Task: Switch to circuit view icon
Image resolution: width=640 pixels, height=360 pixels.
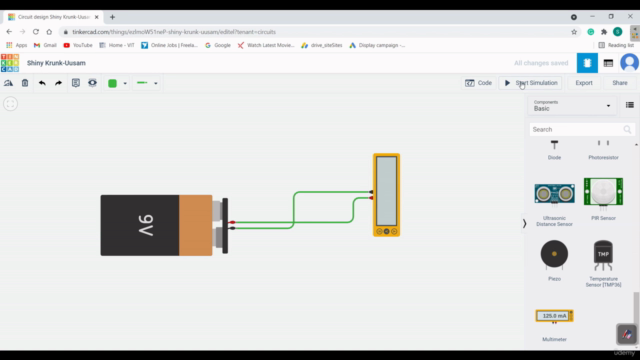Action: click(x=587, y=63)
